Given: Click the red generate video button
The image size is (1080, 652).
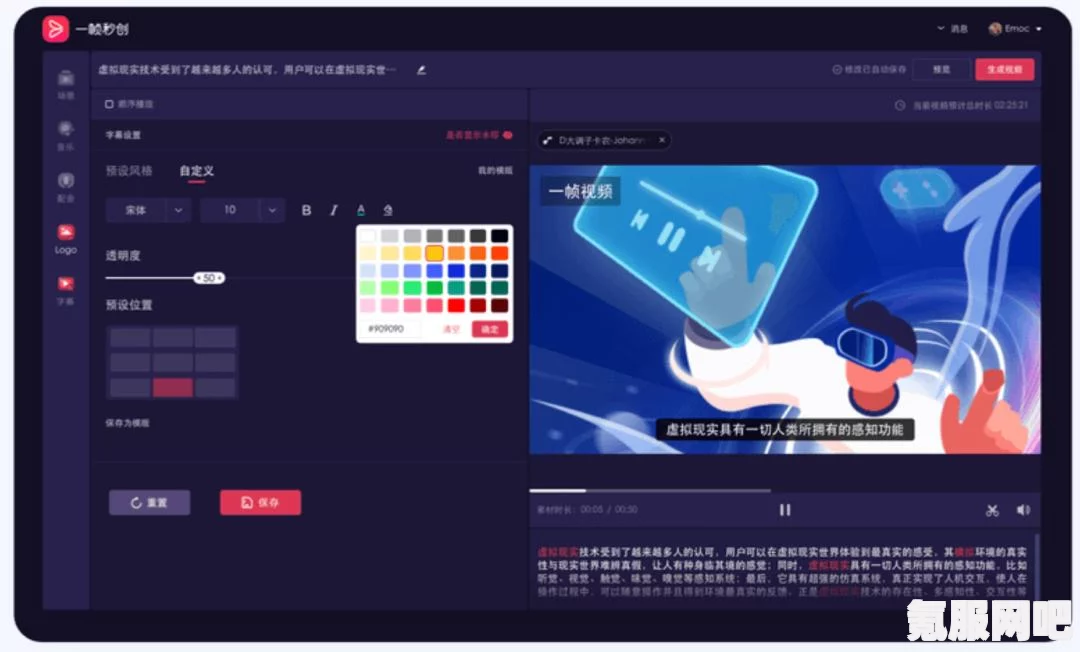Looking at the screenshot, I should point(1004,70).
